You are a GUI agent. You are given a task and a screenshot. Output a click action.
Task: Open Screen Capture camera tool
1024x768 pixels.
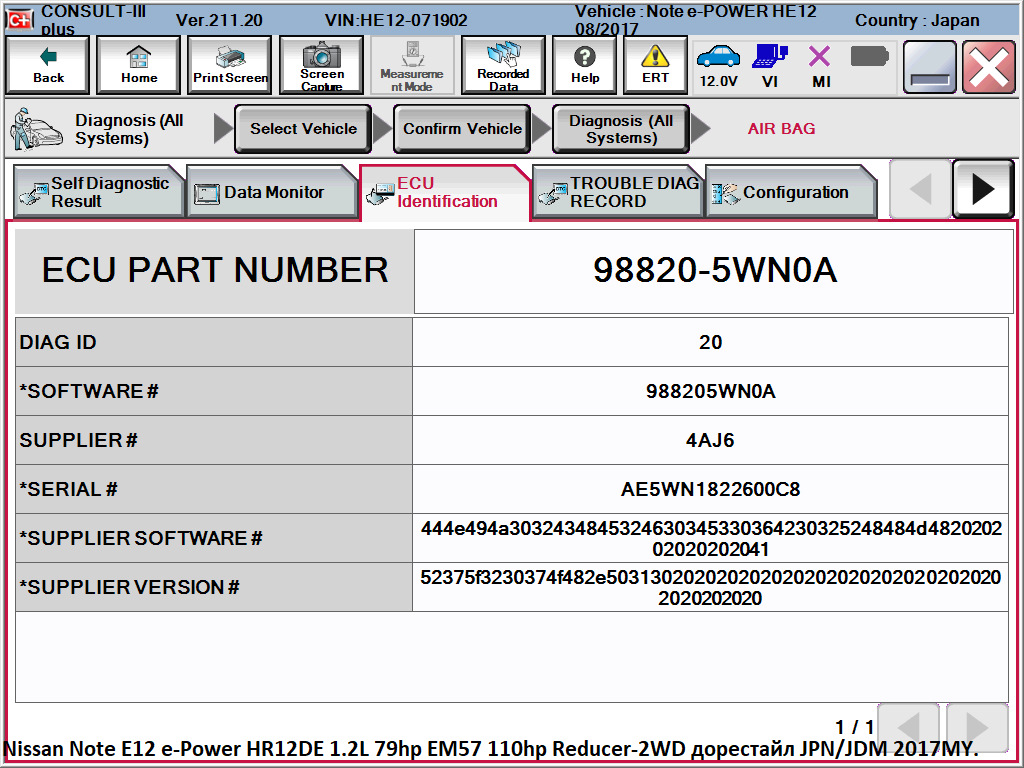(321, 65)
